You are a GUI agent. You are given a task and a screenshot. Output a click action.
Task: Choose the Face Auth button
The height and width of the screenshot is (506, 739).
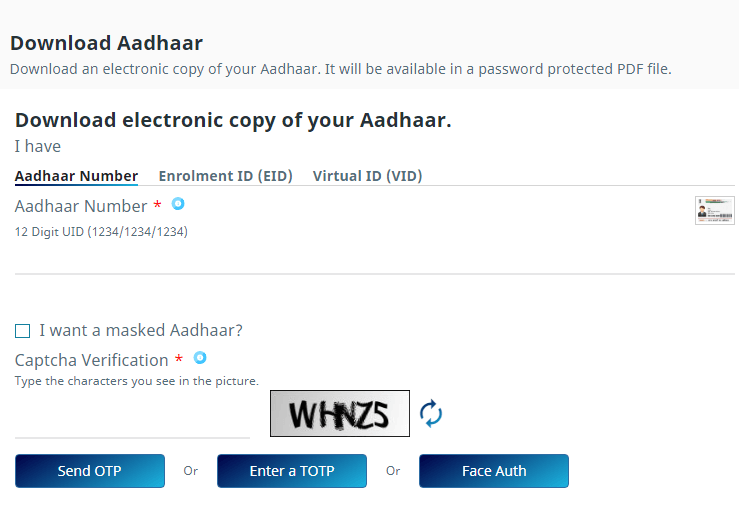tap(494, 471)
